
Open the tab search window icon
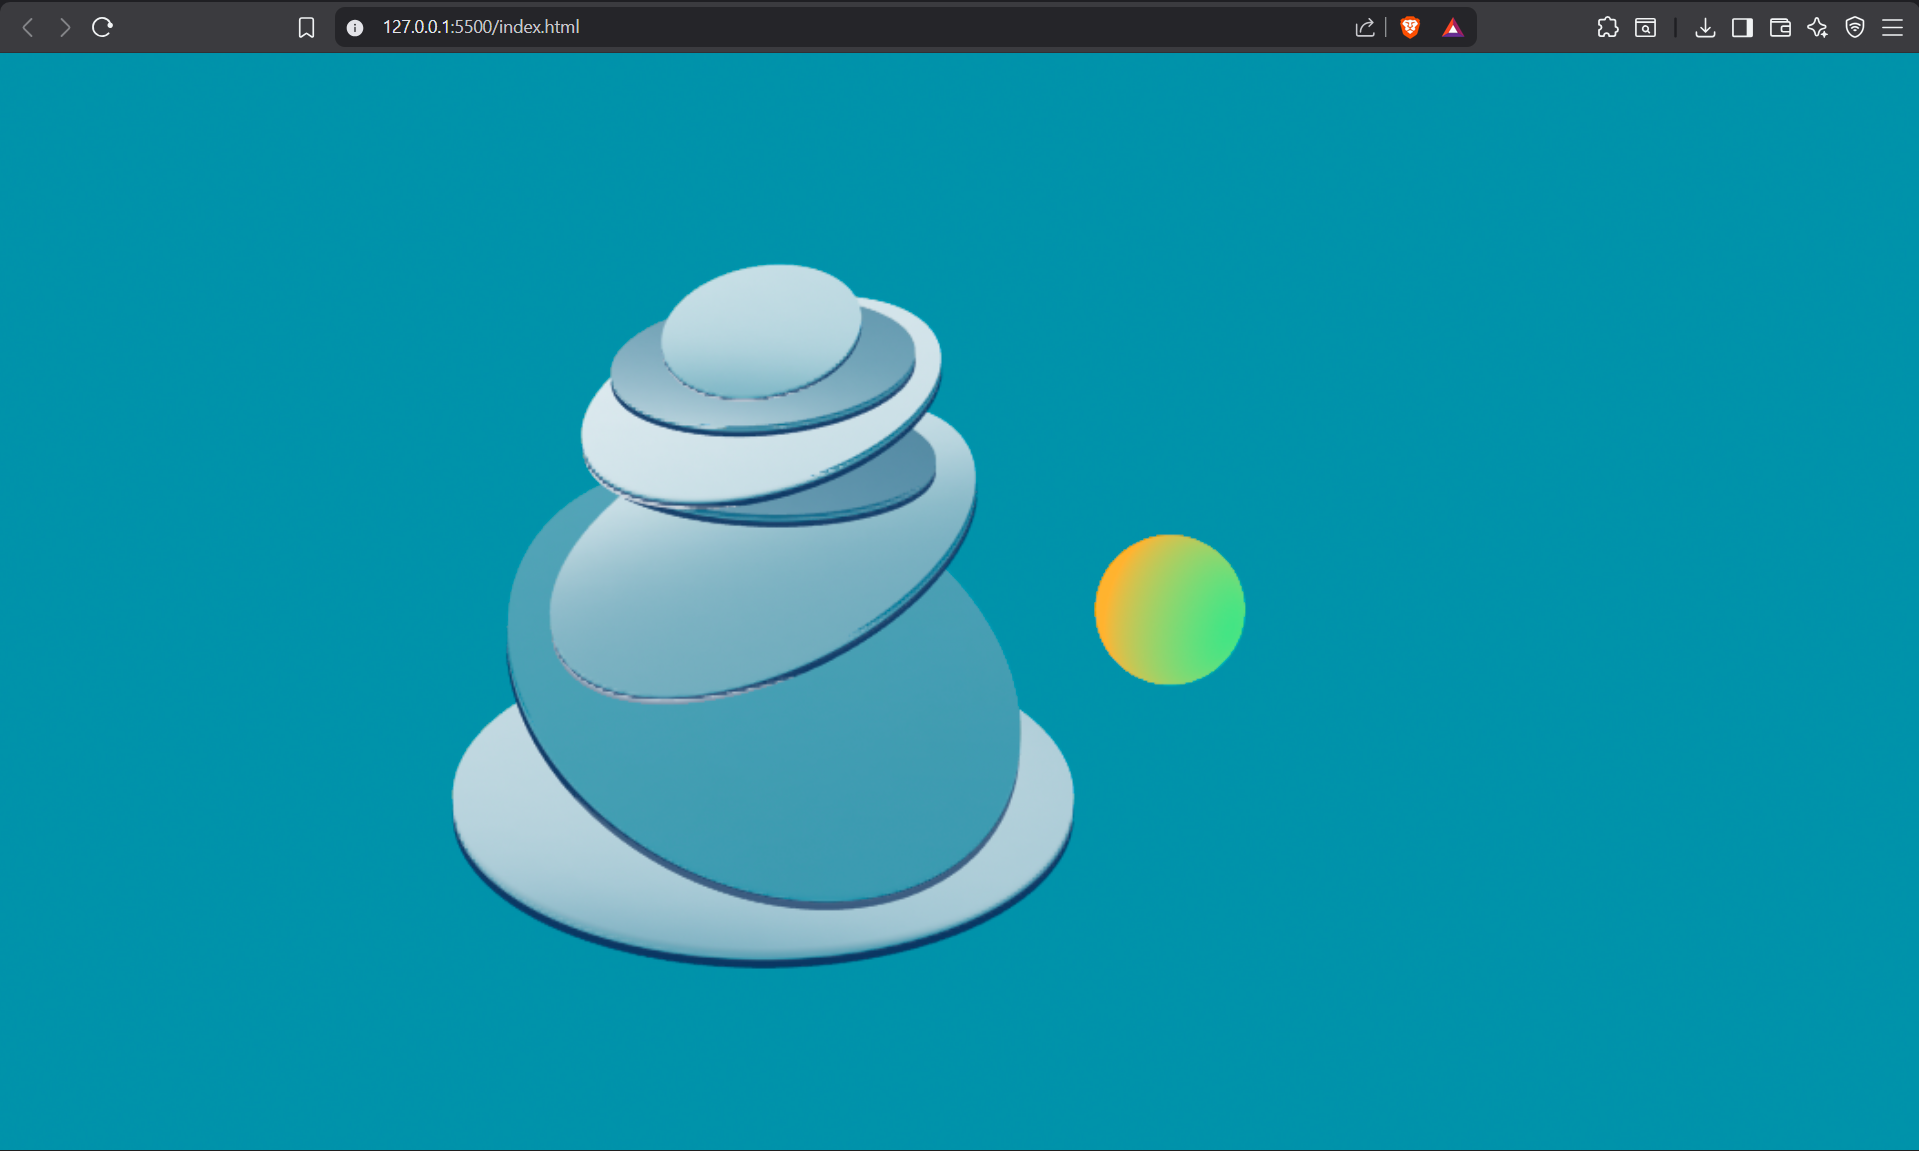coord(1645,27)
